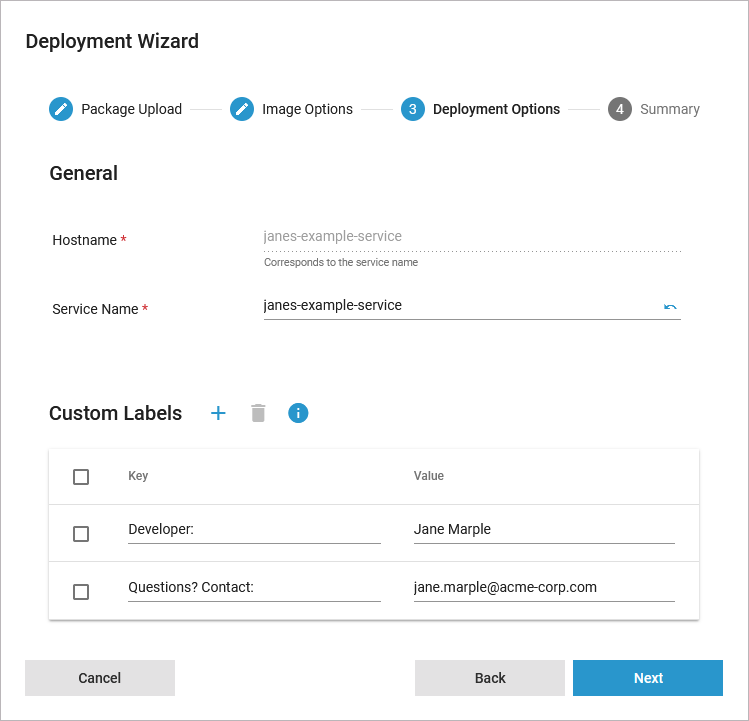Click the step 4 Summary circle icon

click(620, 109)
